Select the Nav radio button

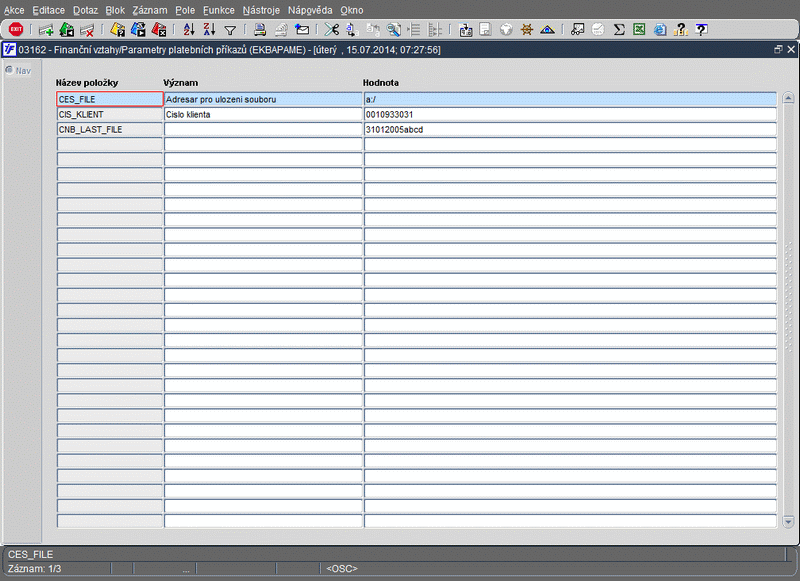tap(9, 70)
